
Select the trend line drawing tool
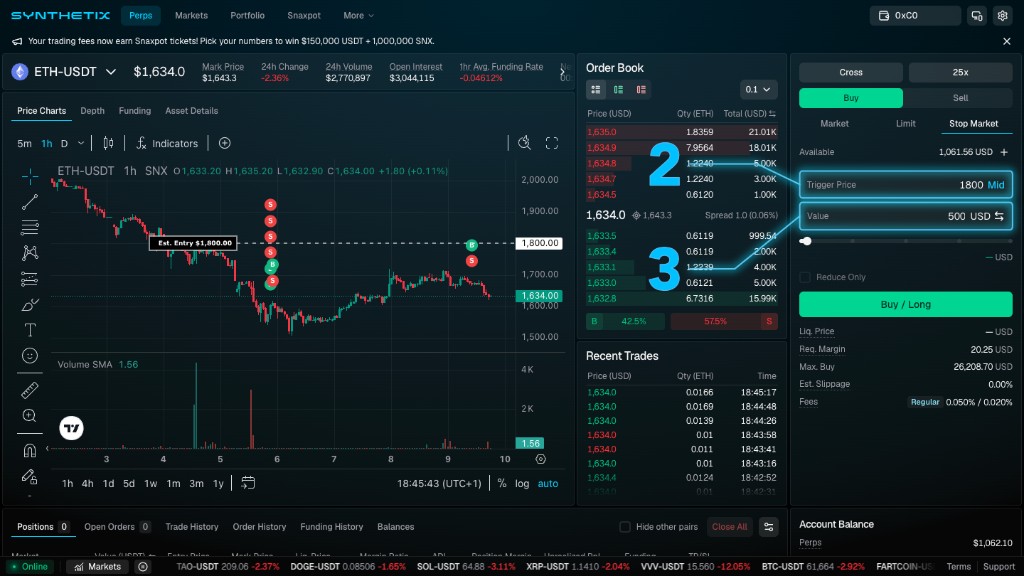[29, 202]
